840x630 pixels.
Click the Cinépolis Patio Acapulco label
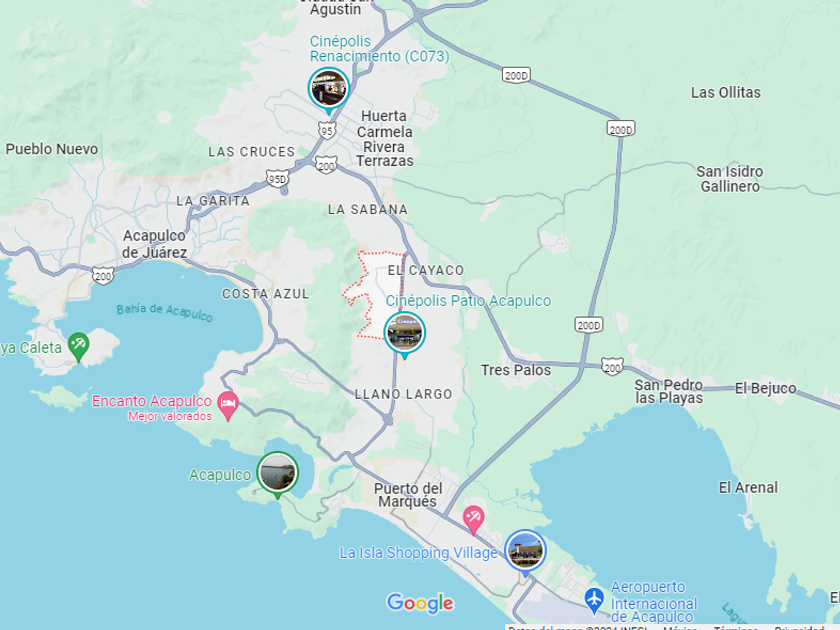[468, 301]
